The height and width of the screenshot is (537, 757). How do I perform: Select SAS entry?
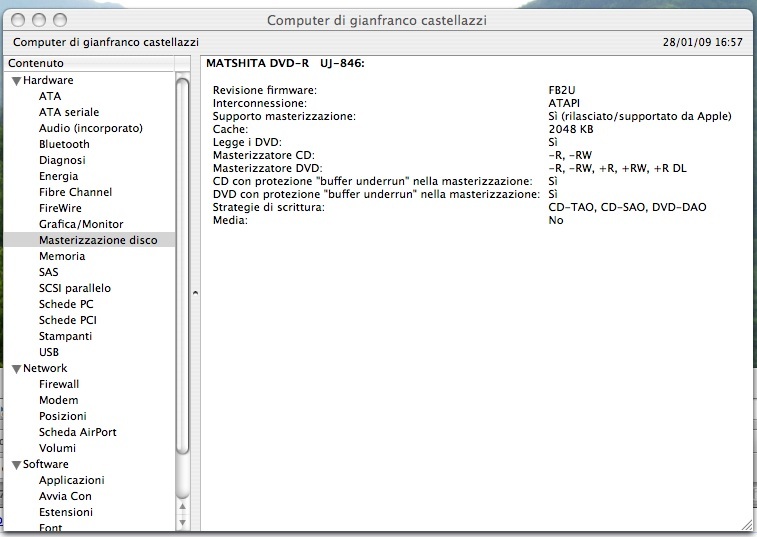49,272
